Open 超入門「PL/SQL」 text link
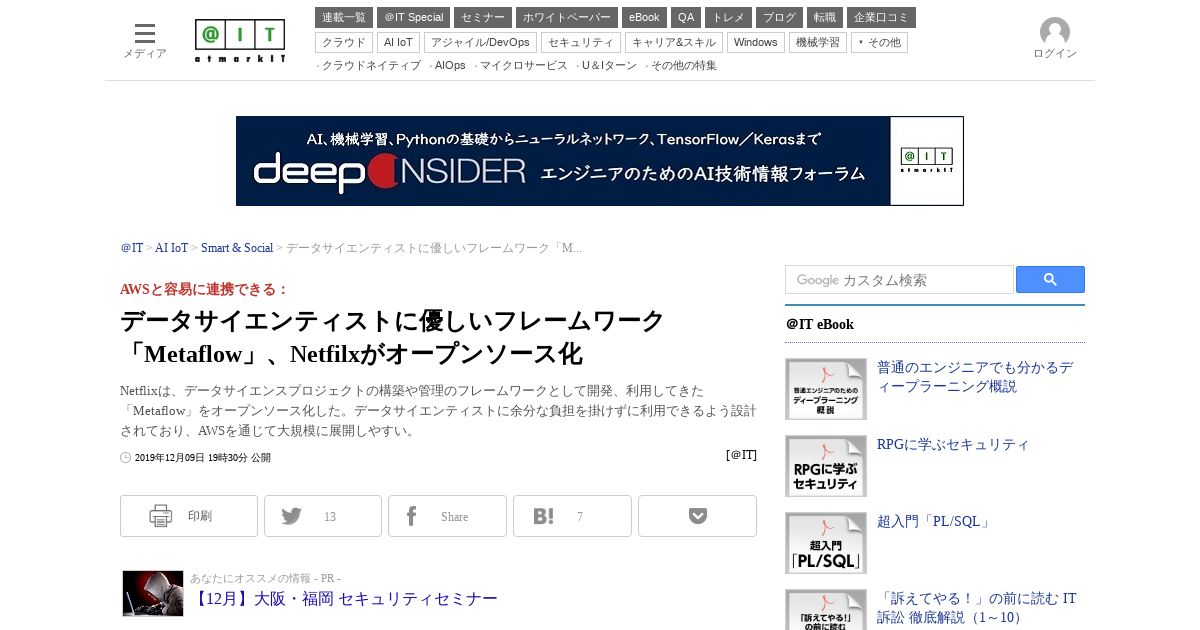Screen dimensions: 1200x630 point(935,522)
